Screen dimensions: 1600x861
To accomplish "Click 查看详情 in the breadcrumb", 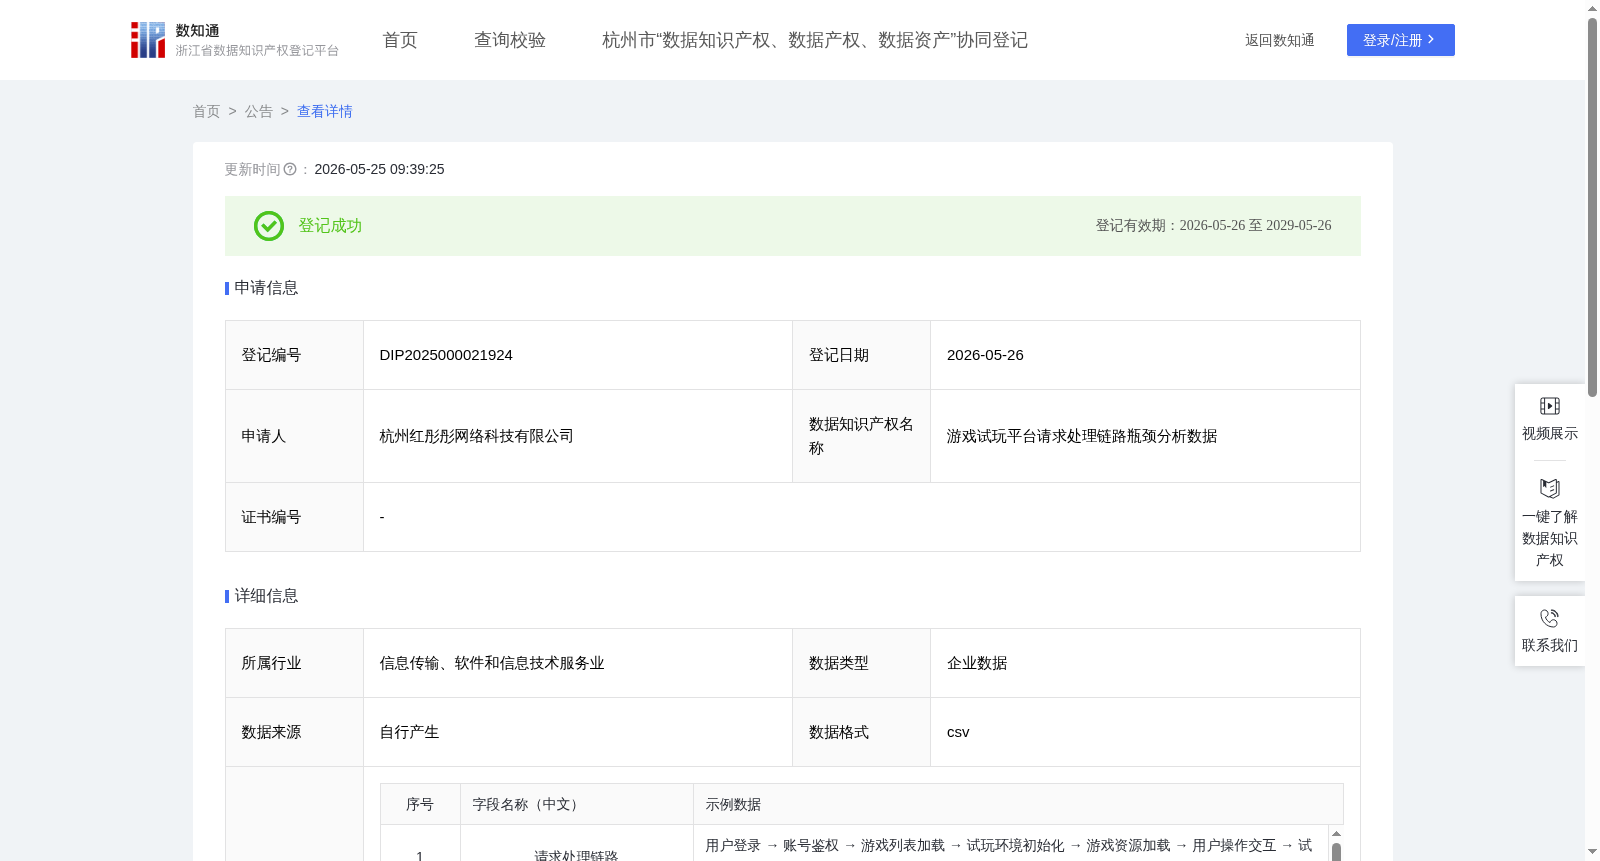I will (x=325, y=112).
